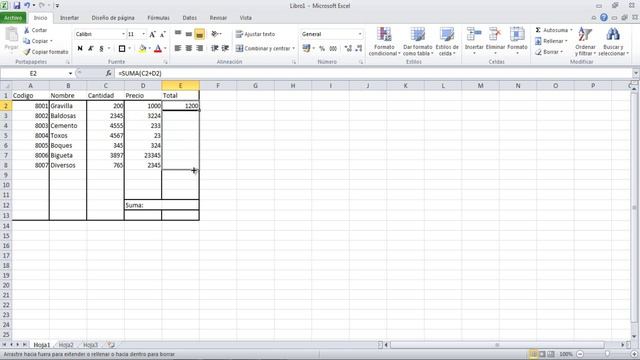Open Buscar y seleccionar menu

(x=613, y=41)
